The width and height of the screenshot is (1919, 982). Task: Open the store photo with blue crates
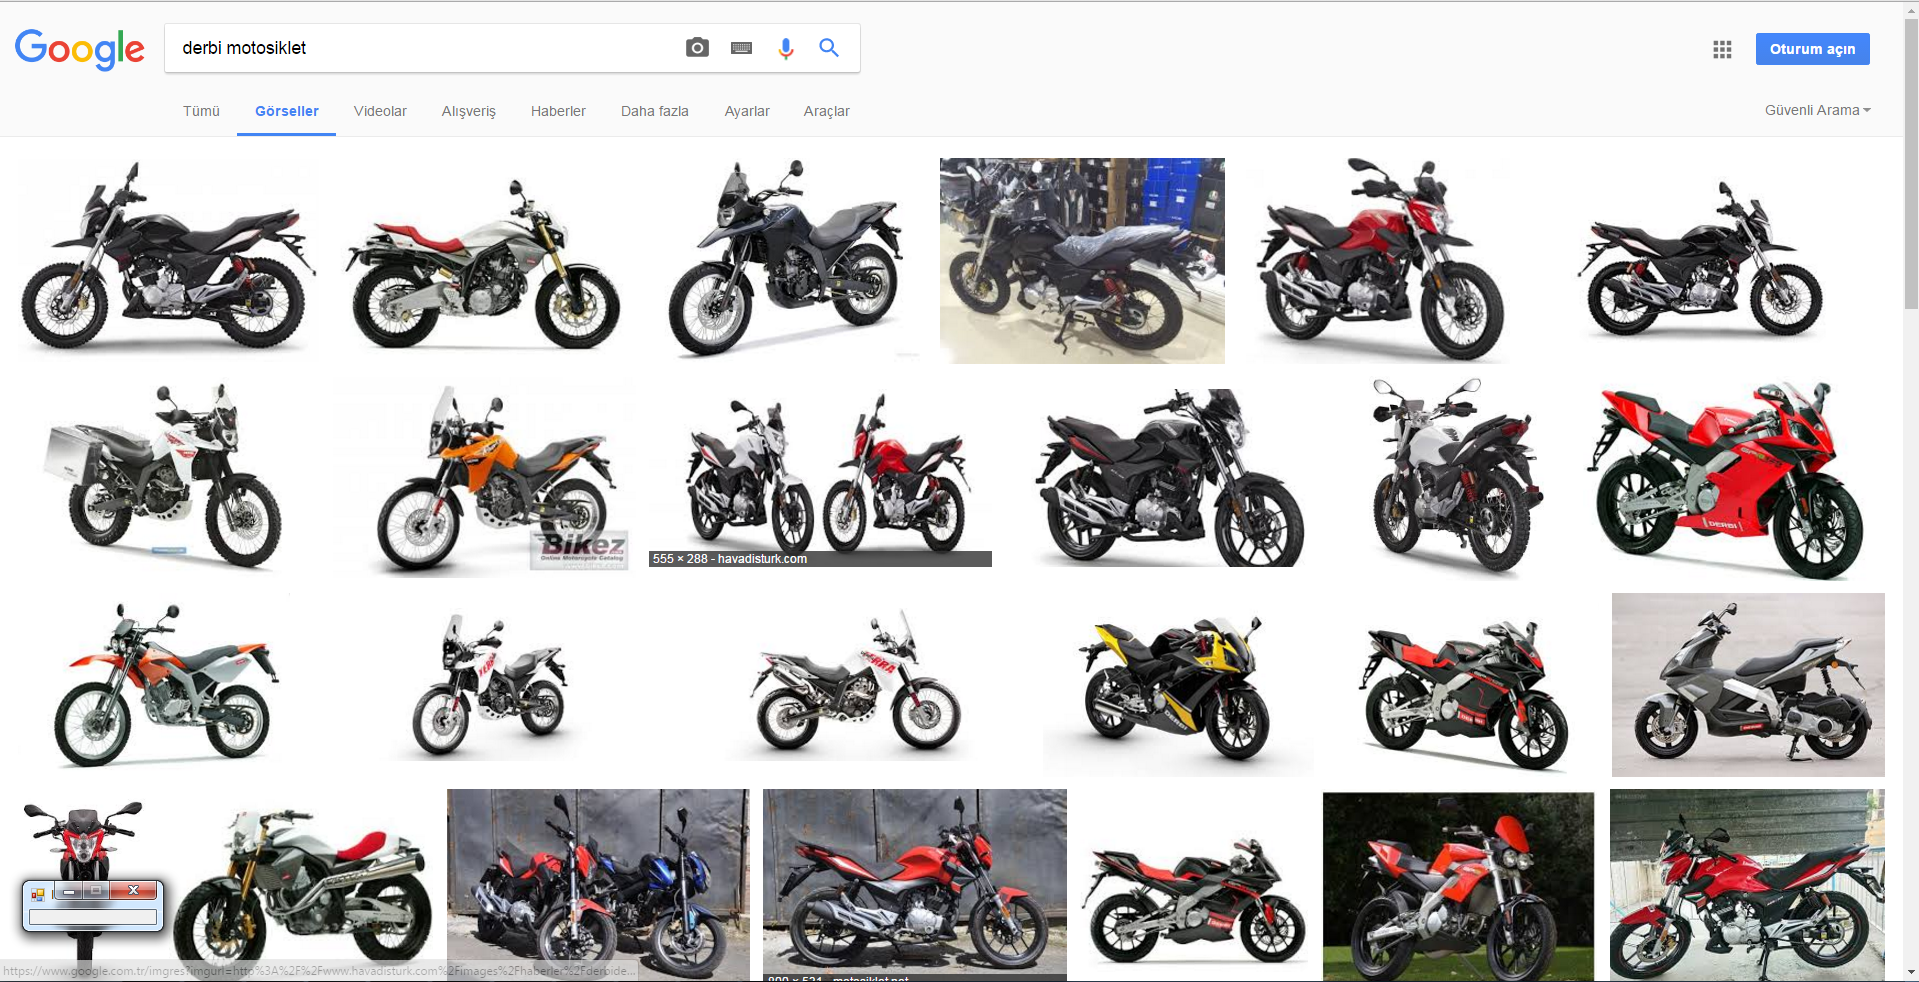coord(1082,261)
